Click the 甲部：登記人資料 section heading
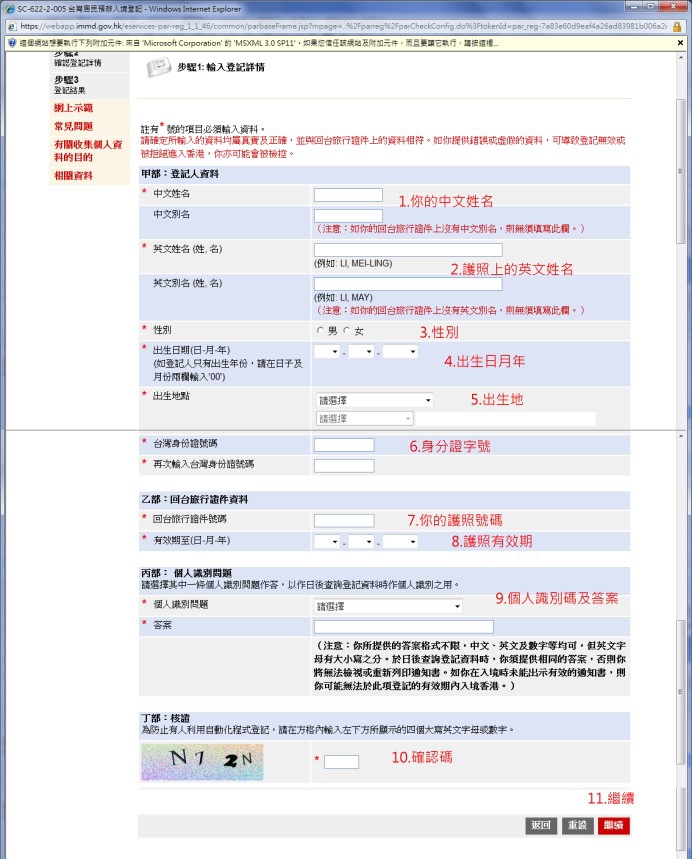The image size is (692, 859). click(180, 174)
